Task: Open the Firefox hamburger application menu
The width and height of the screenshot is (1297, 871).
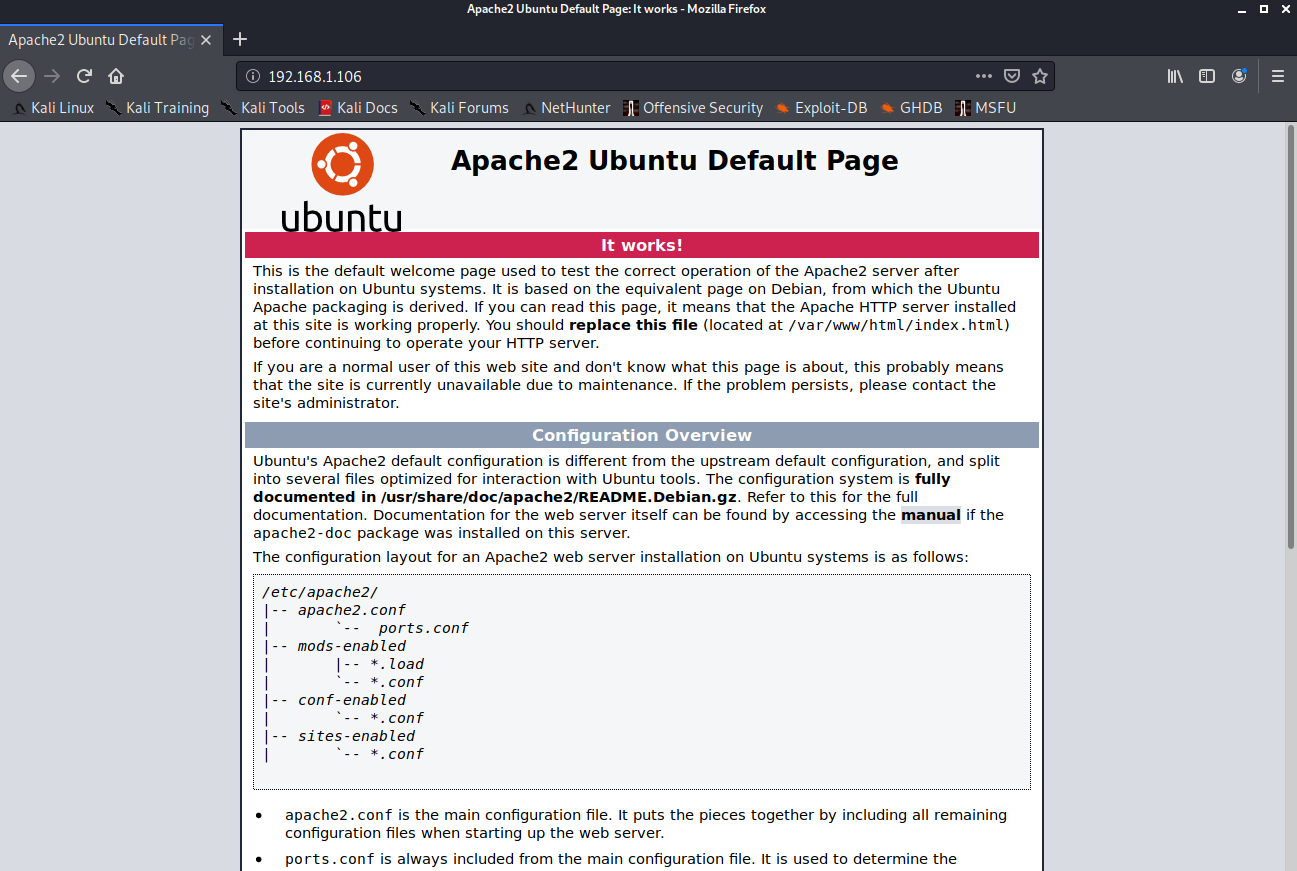Action: tap(1277, 76)
